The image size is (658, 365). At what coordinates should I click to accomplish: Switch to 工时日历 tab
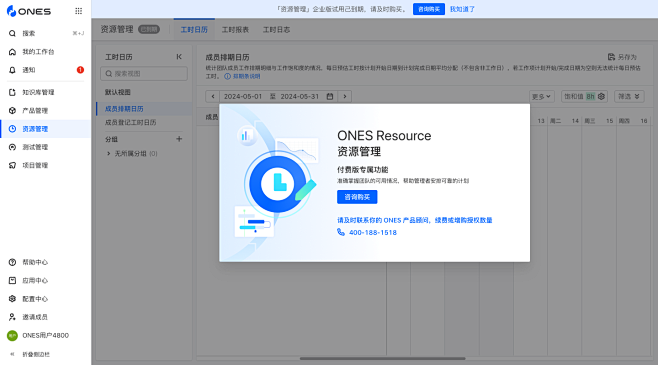tap(194, 30)
